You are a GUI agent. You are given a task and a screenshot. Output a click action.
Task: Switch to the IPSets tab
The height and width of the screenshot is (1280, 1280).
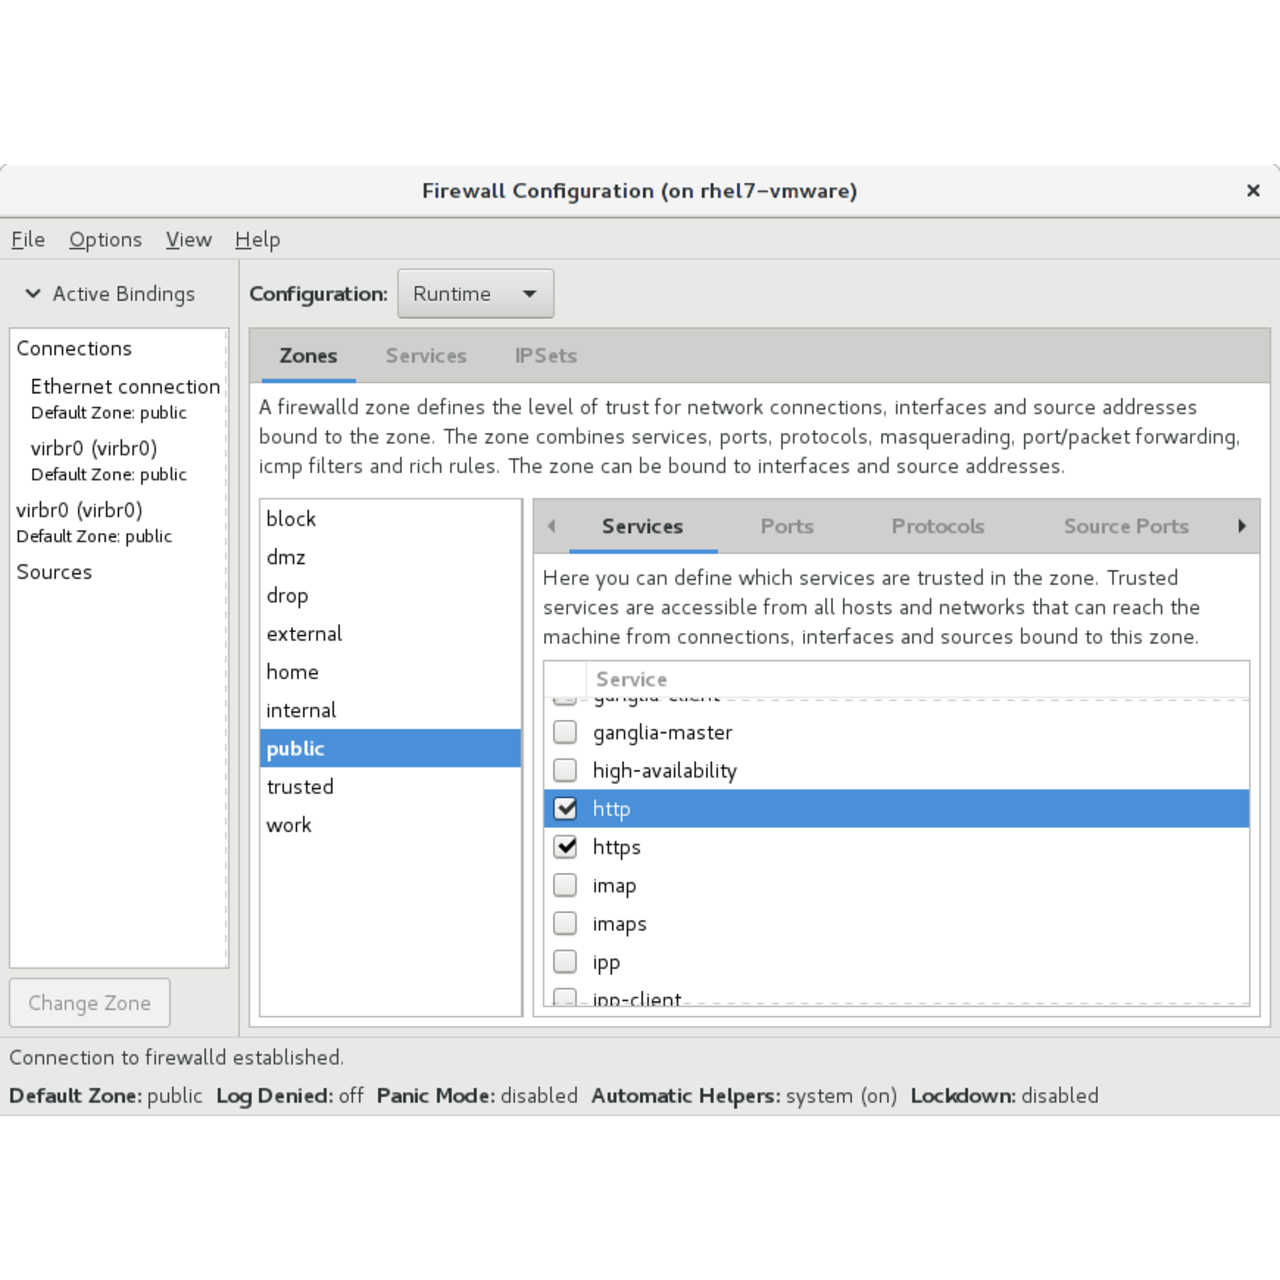point(545,356)
